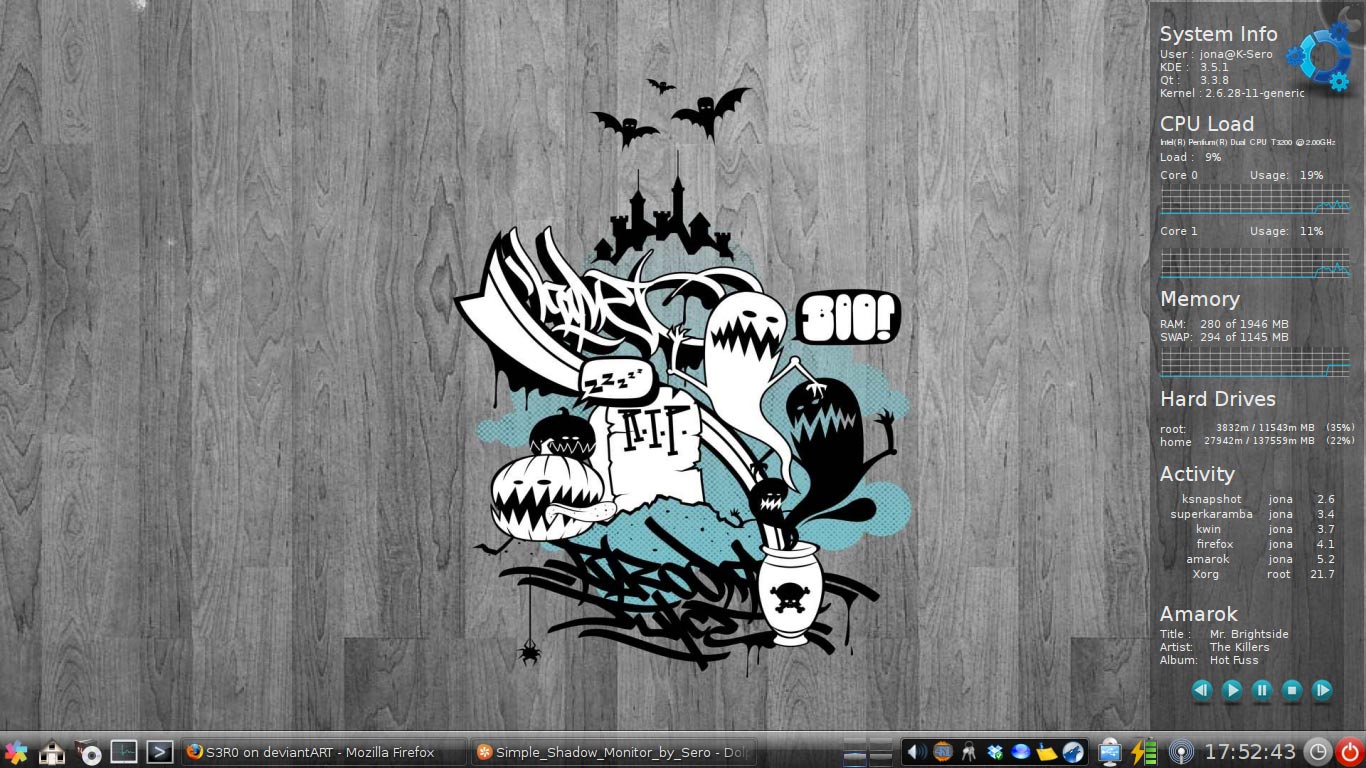The width and height of the screenshot is (1366, 768).
Task: Open the battery power management icon
Action: click(1144, 752)
